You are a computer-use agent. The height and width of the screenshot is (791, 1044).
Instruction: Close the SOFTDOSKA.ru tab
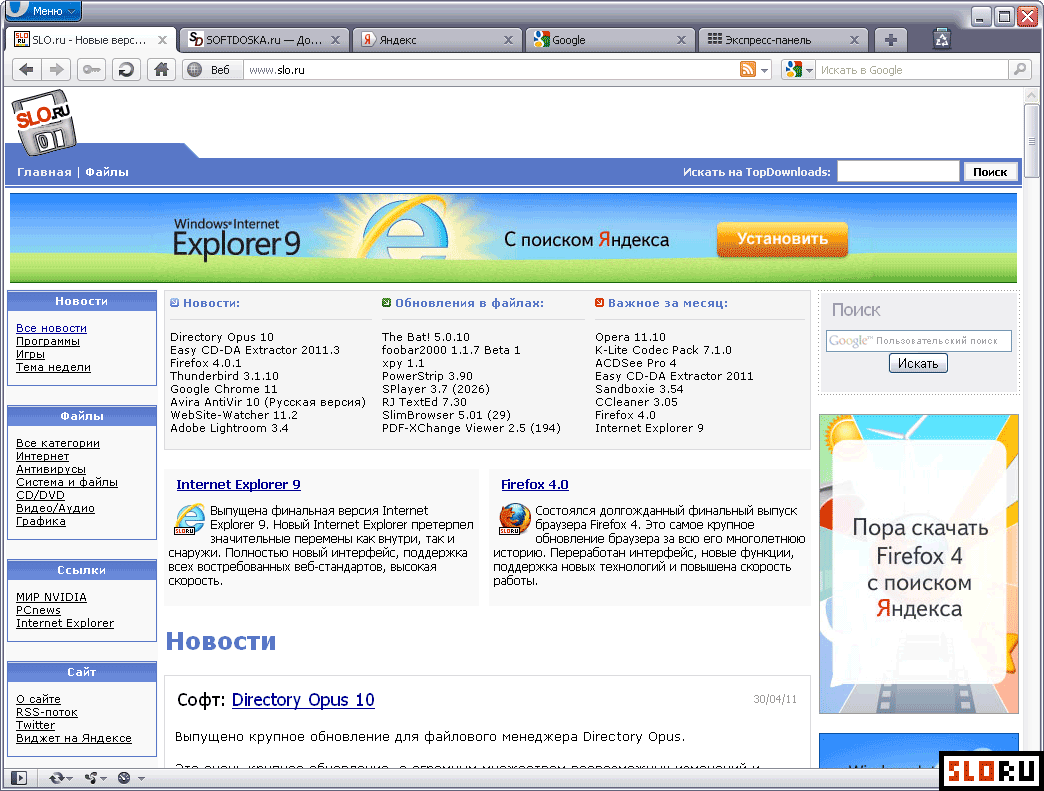tap(335, 40)
